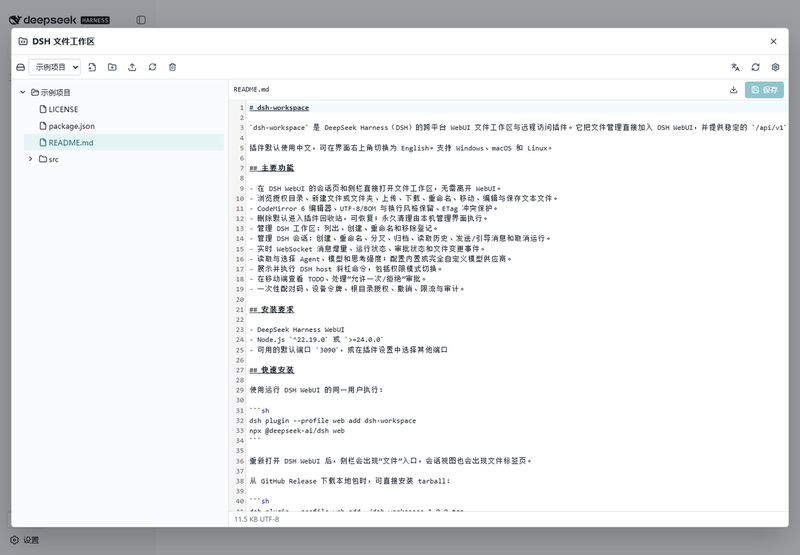Click the '11.5 KB UTF-8' status bar text
This screenshot has width=800, height=555.
tap(257, 519)
